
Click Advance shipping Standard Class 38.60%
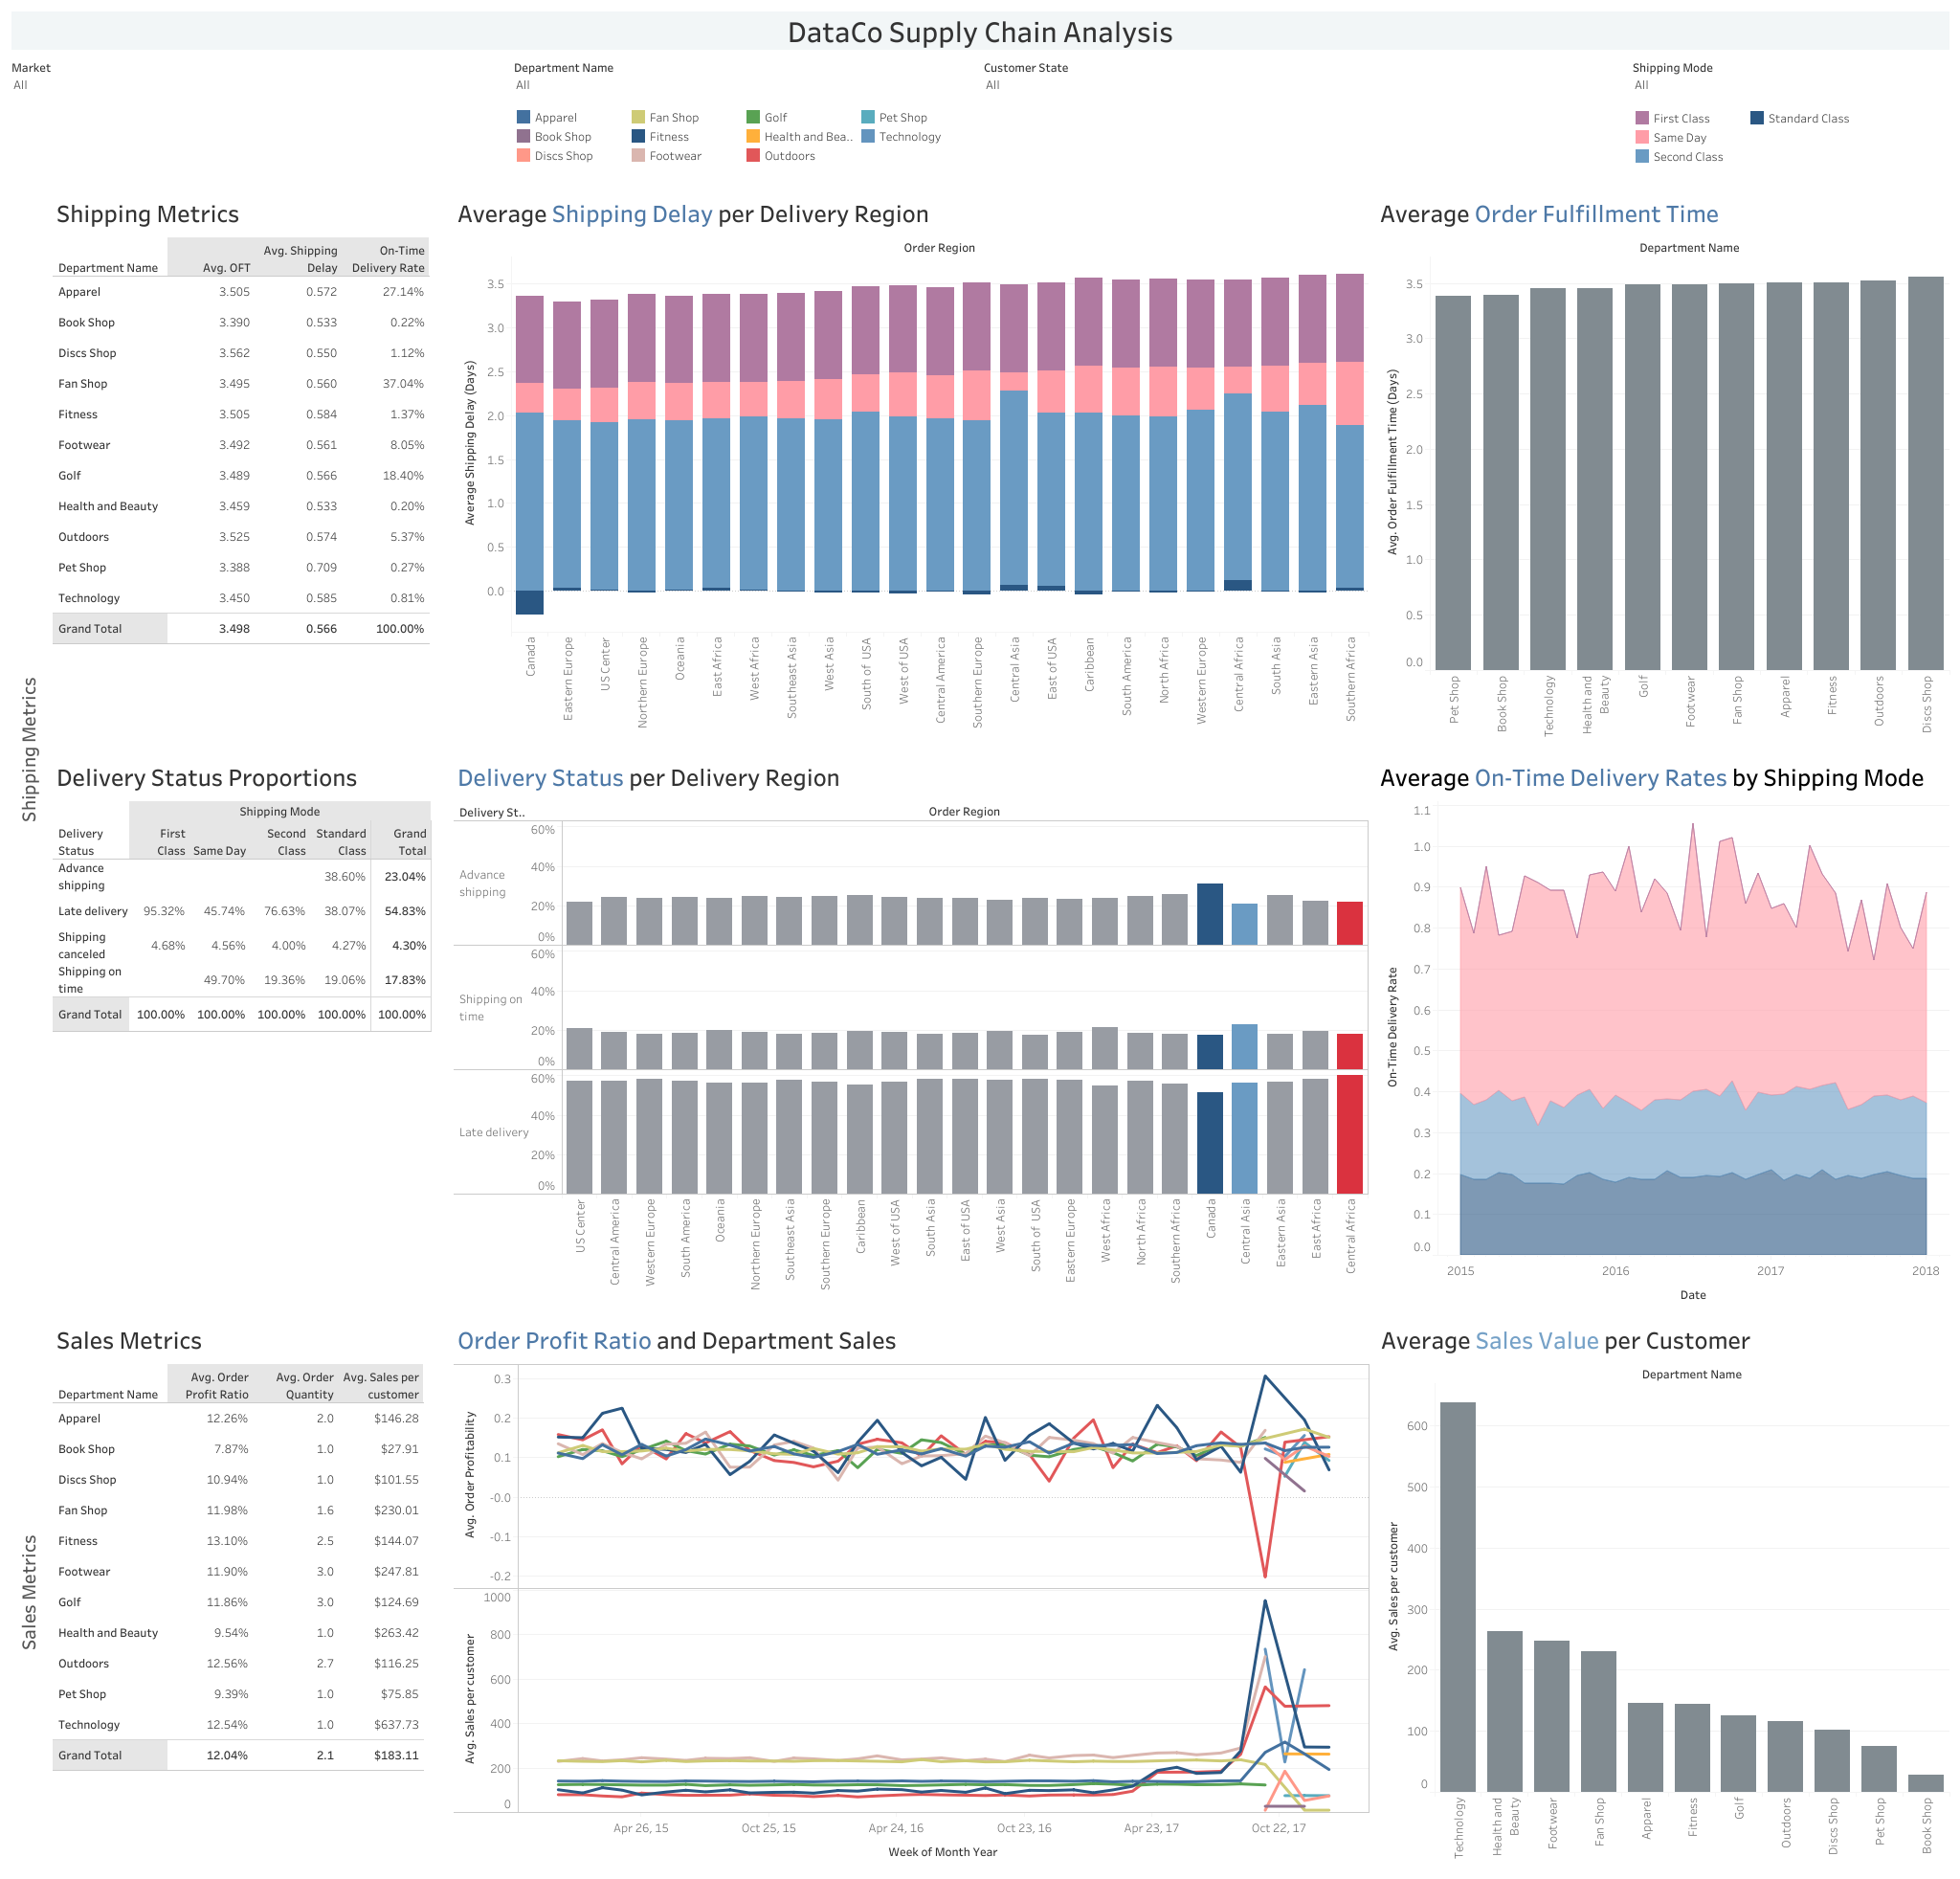pos(345,876)
